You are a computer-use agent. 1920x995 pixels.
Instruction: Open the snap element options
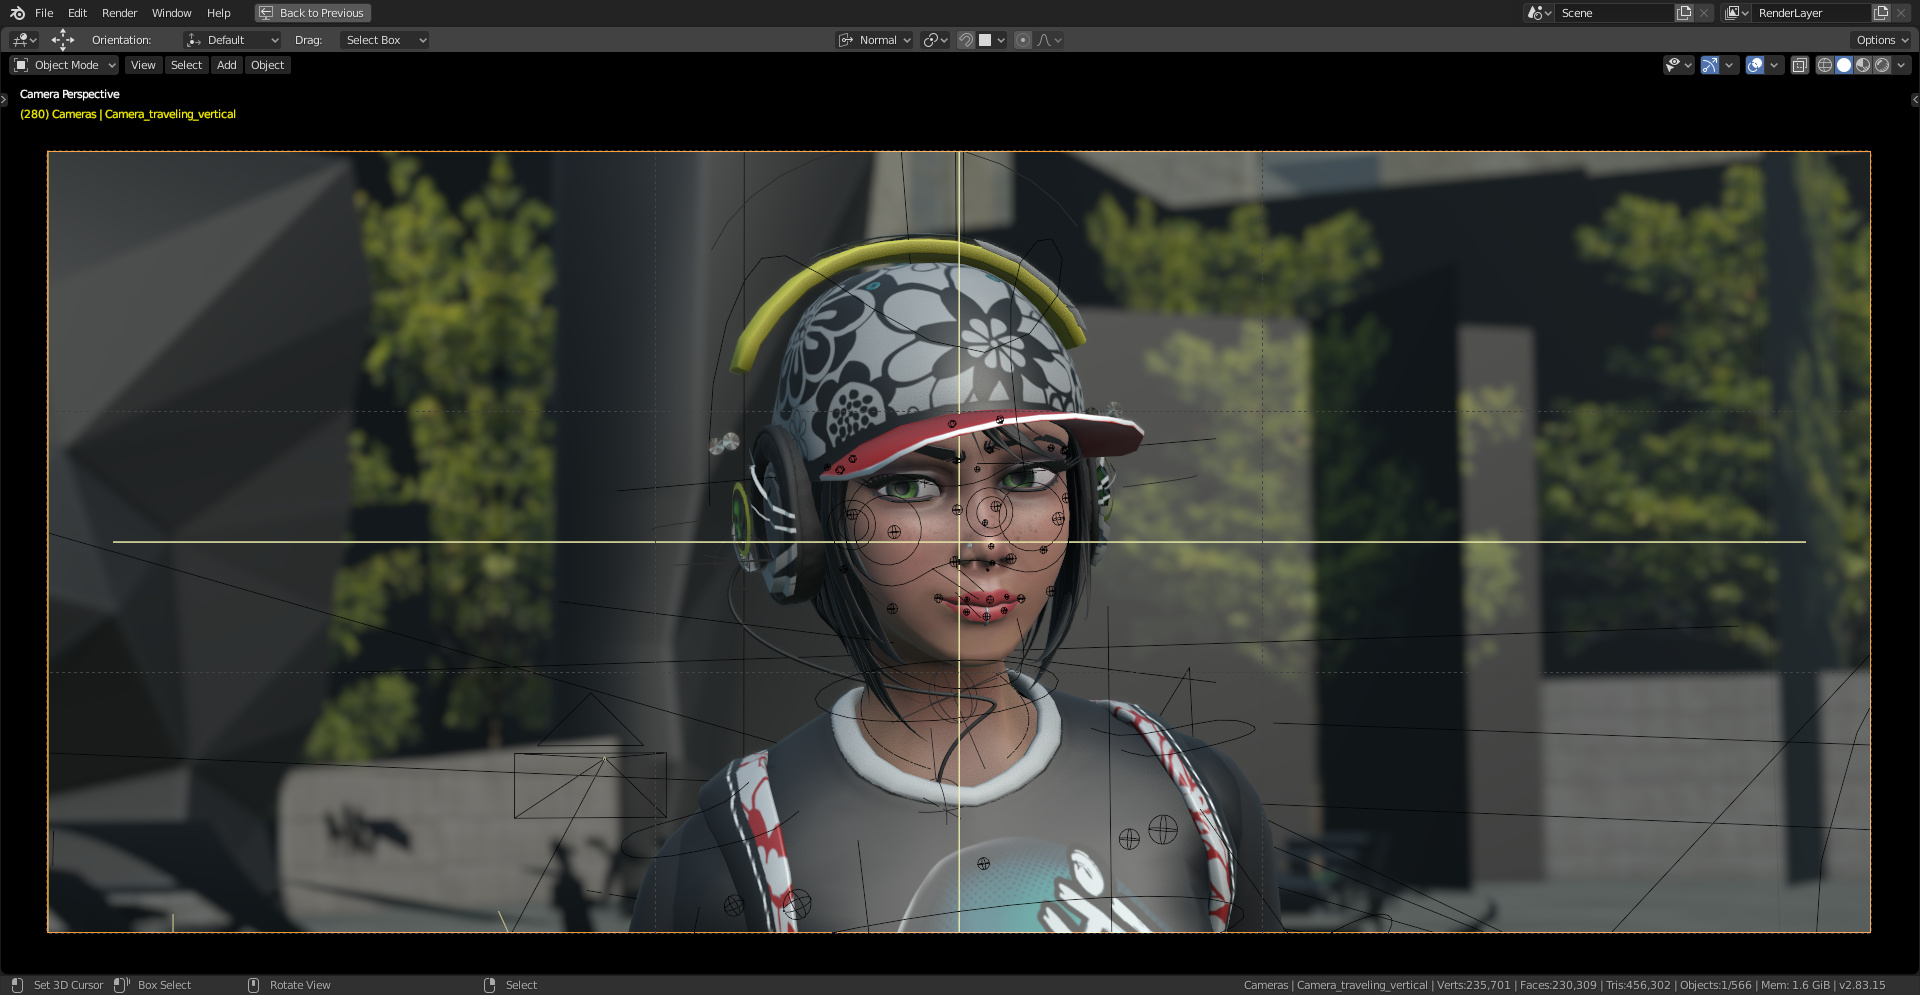point(992,40)
